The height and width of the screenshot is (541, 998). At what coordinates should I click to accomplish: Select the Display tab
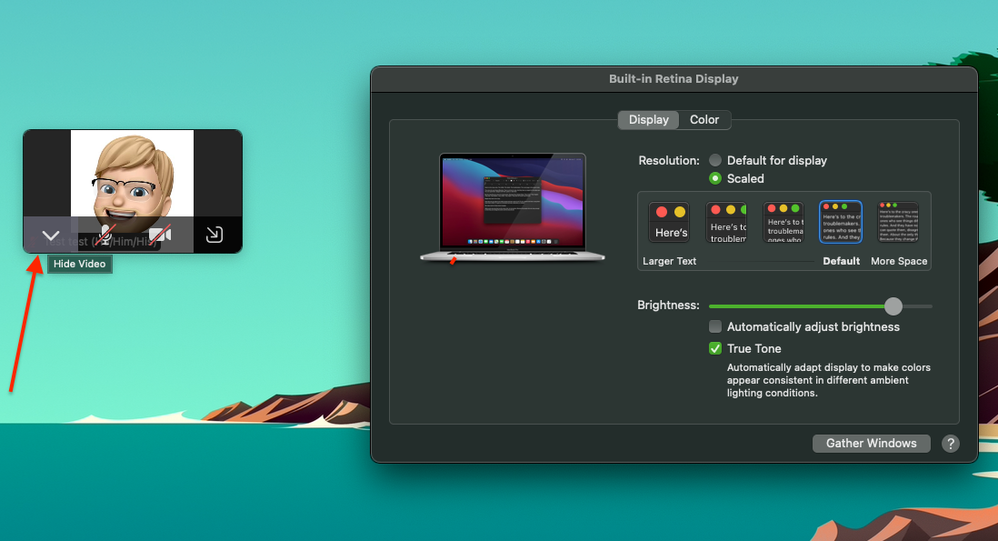click(648, 120)
